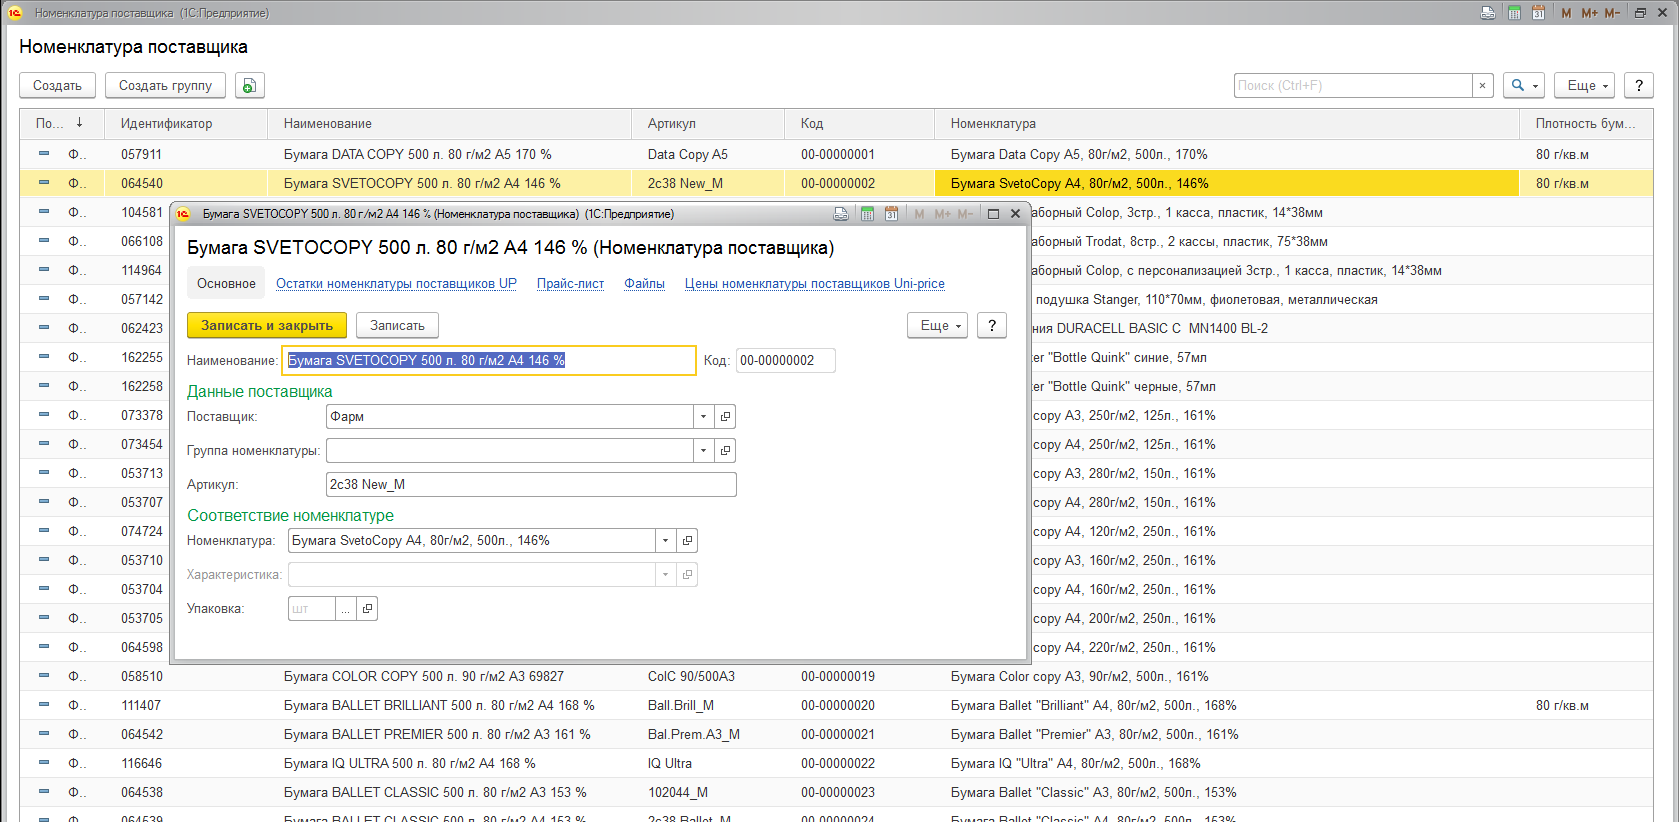Expand the Поставщик dropdown list
This screenshot has width=1679, height=822.
click(703, 417)
